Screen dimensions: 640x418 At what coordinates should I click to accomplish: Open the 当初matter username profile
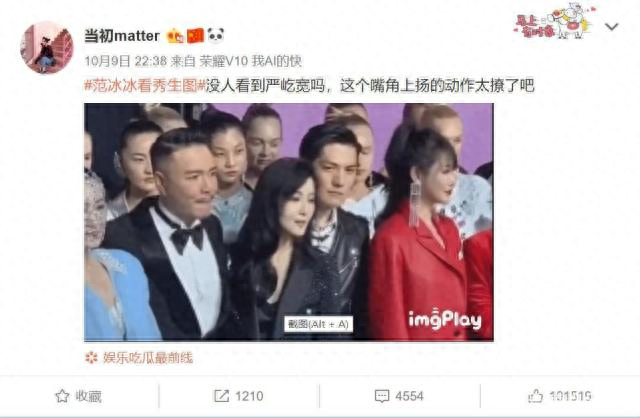122,36
